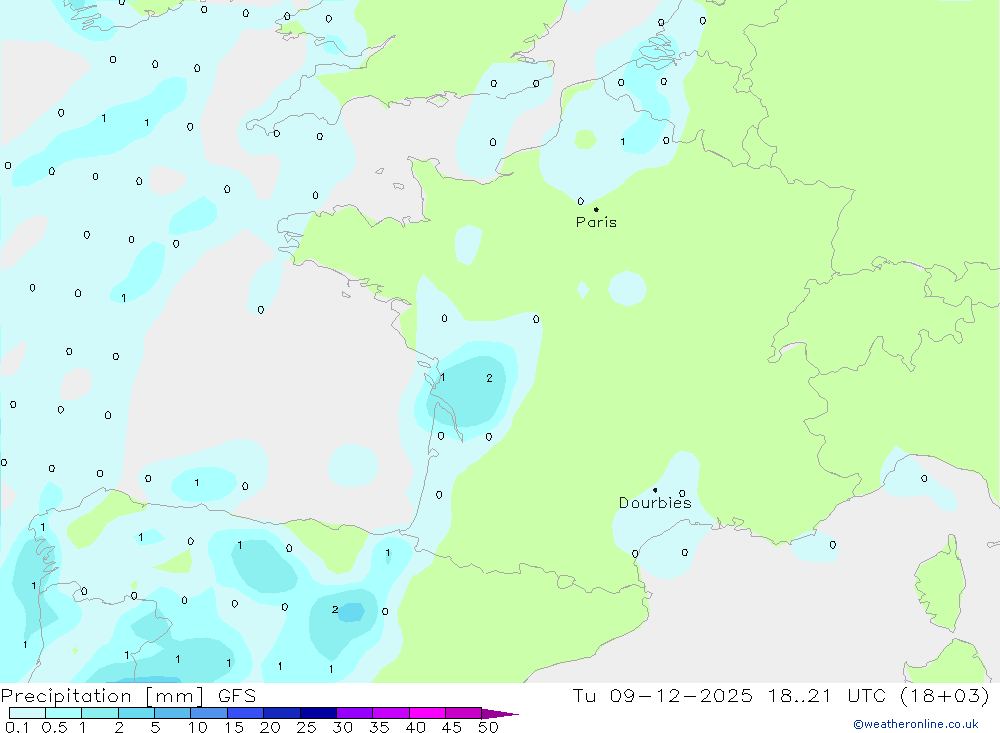Click the forecast date 09-12-2025 text
1000x733 pixels.
(680, 695)
